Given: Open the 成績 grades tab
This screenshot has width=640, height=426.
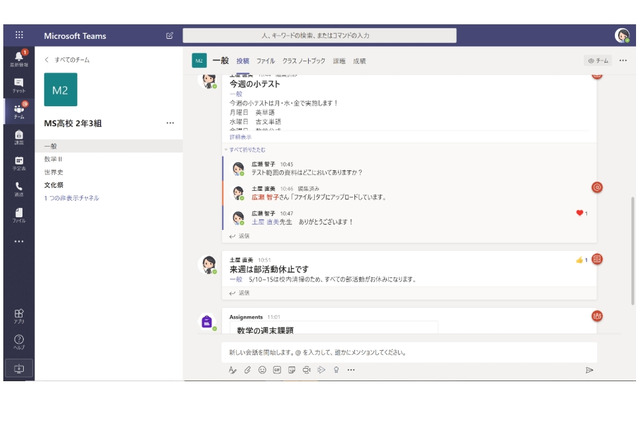Looking at the screenshot, I should 360,61.
